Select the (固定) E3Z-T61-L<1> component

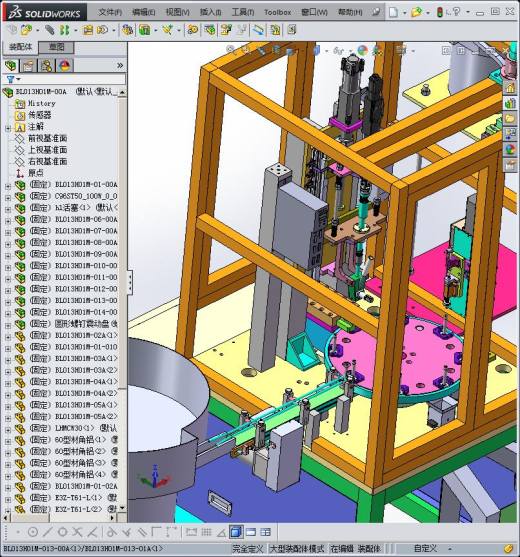tap(74, 498)
